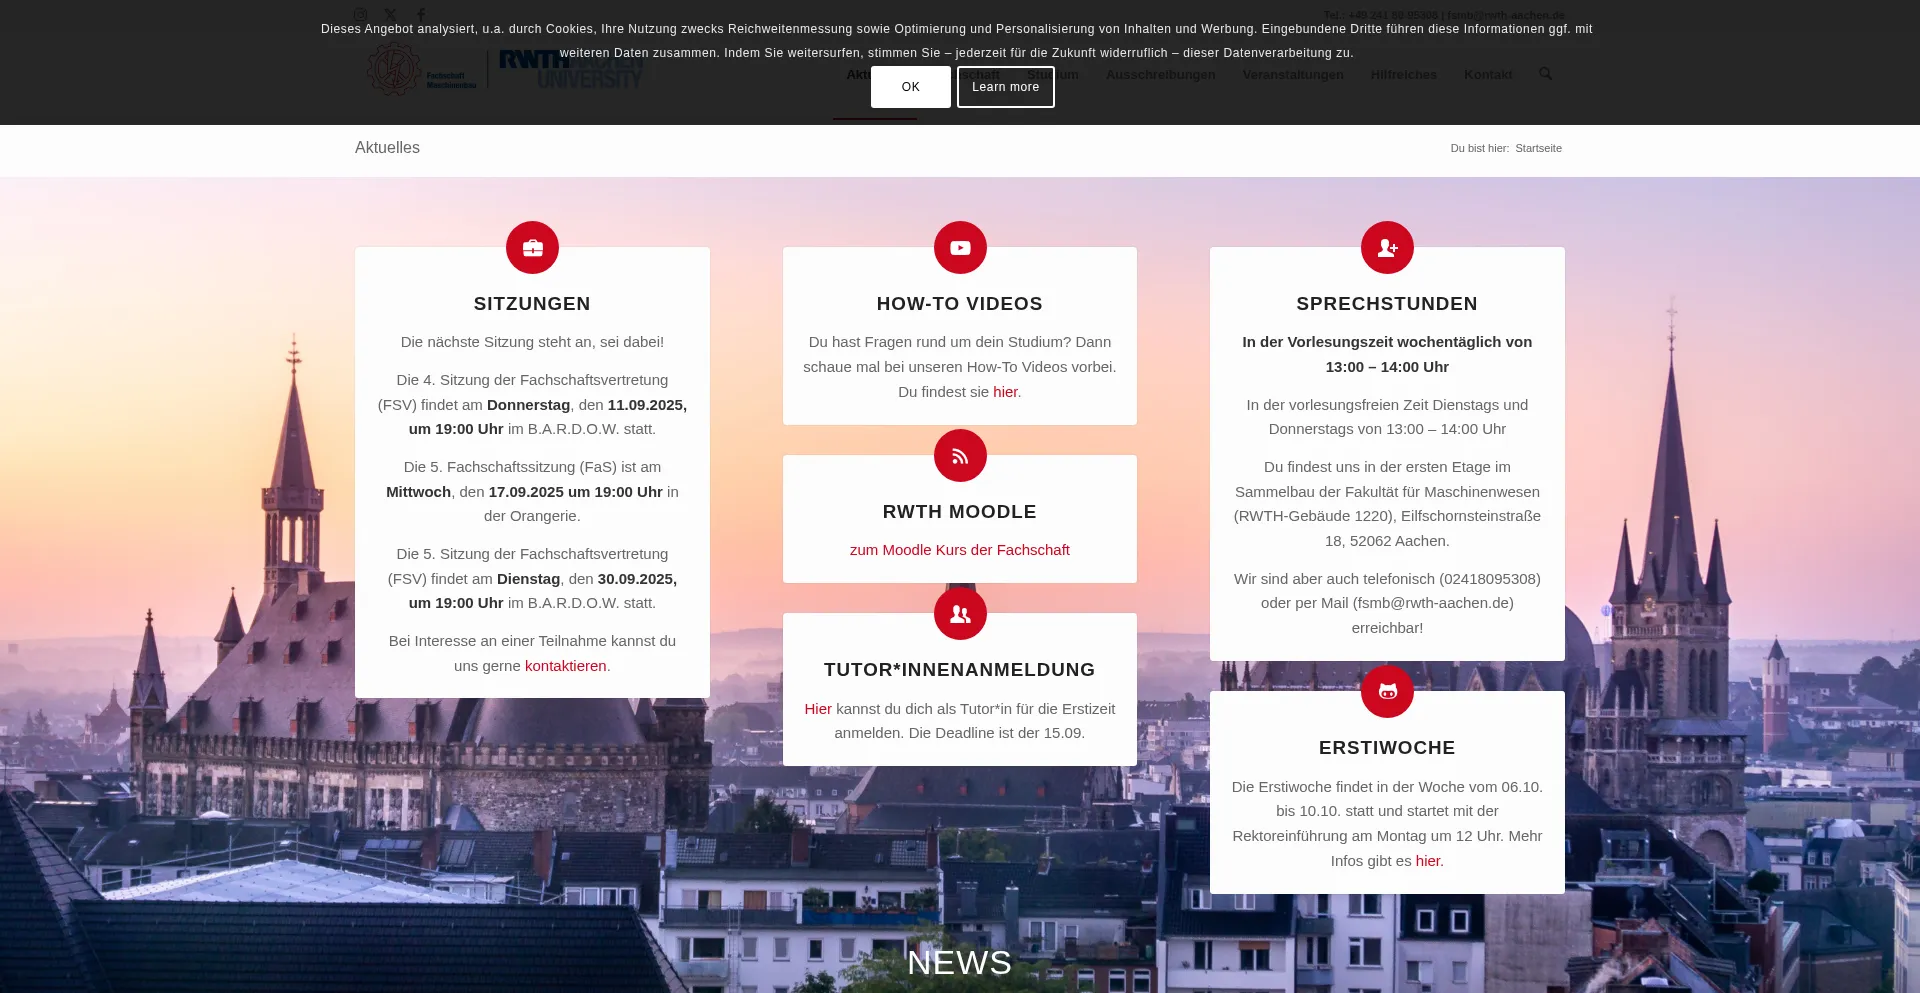Click the HOW-TO VIDEOS heading
Image resolution: width=1920 pixels, height=993 pixels.
[x=960, y=304]
